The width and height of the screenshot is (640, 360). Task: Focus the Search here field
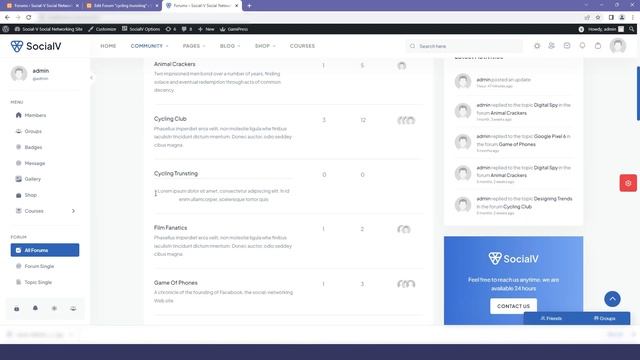(464, 46)
